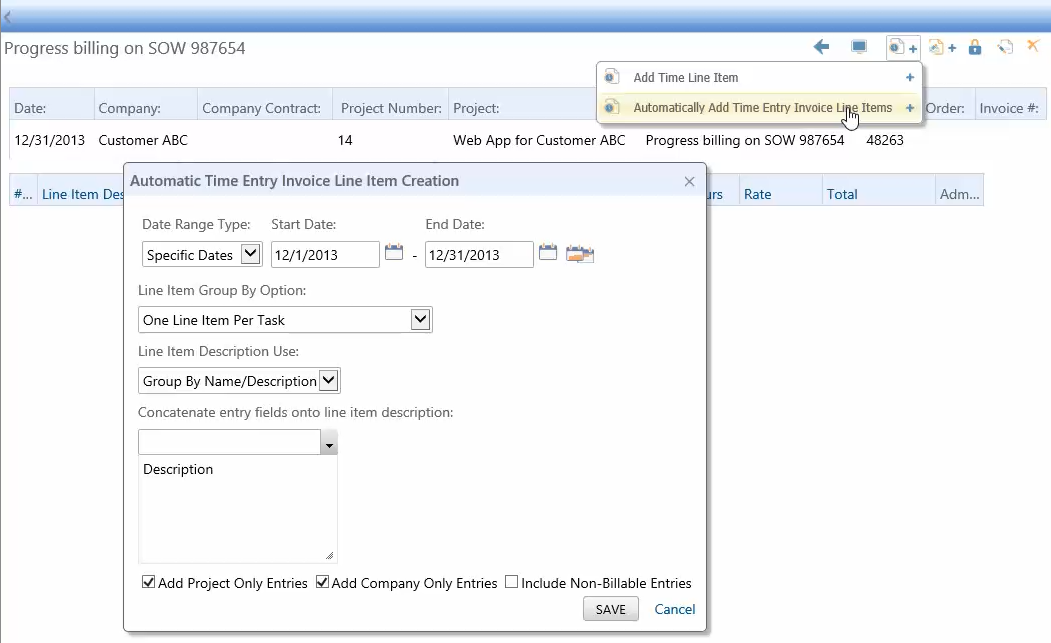Open the Start Date calendar picker
Viewport: 1051px width, 643px height.
point(394,253)
